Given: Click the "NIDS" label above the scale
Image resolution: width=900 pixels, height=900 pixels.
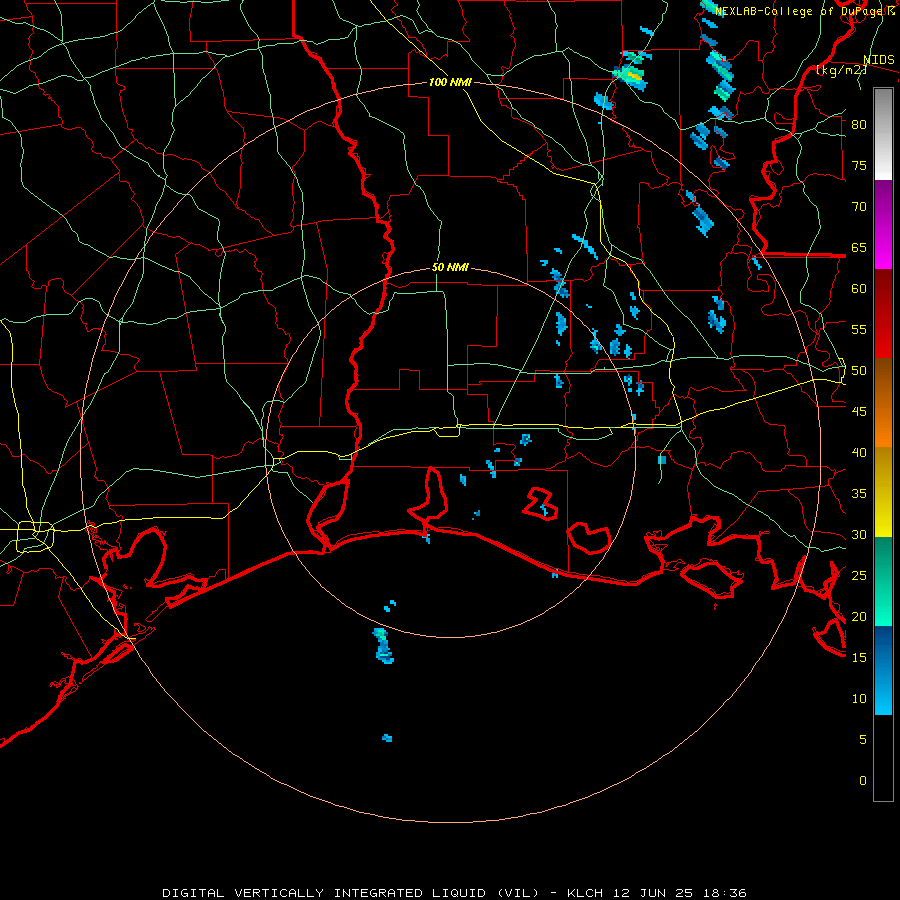Looking at the screenshot, I should point(878,59).
